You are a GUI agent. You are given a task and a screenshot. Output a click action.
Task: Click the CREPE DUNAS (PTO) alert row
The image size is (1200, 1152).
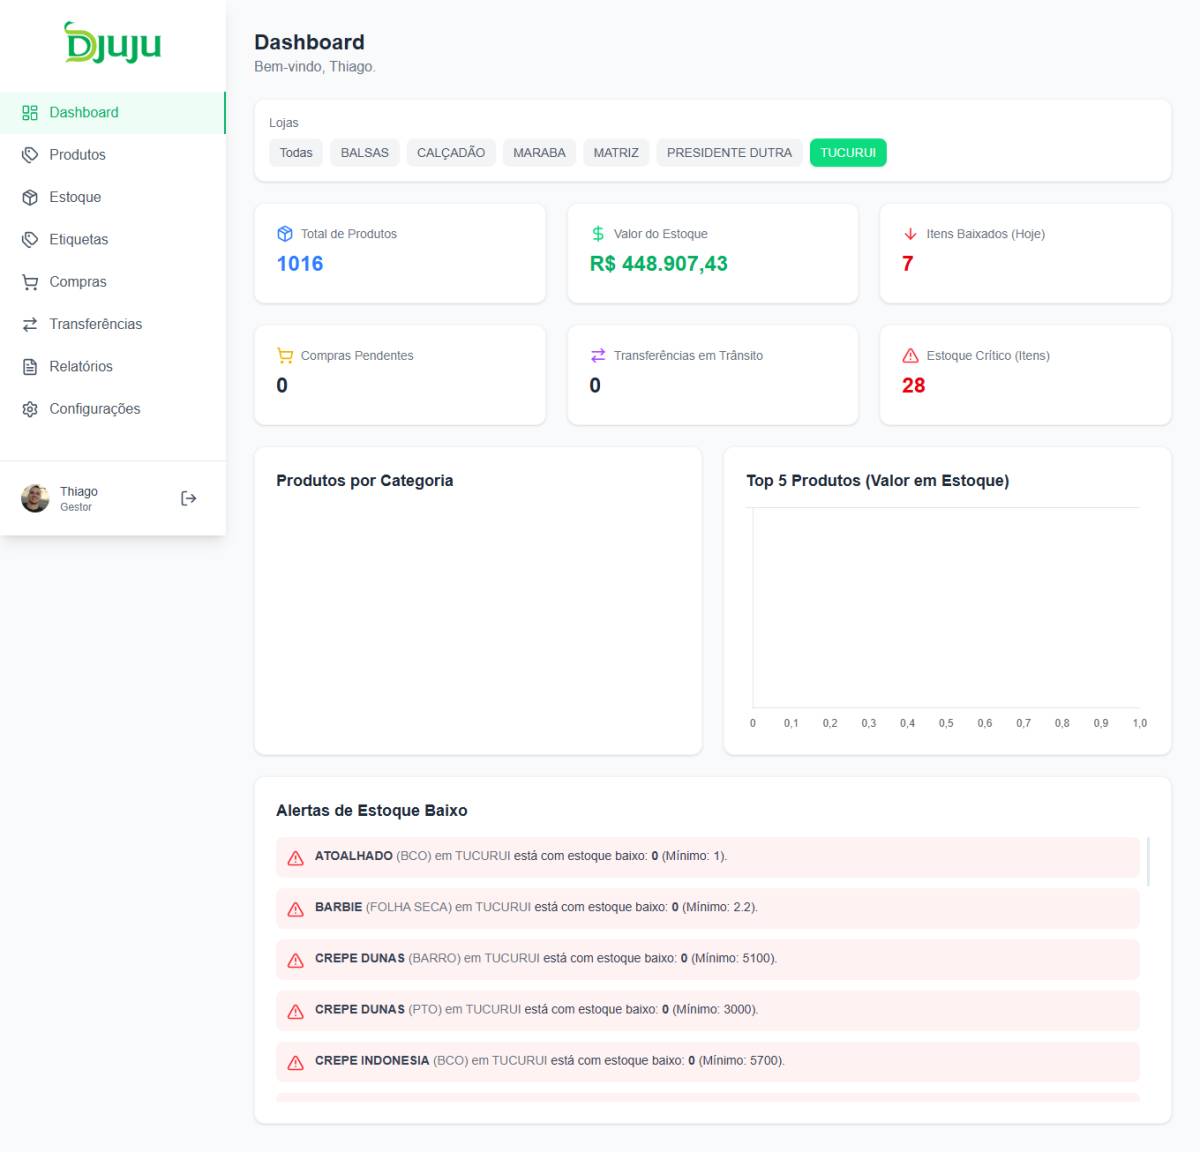point(708,1010)
